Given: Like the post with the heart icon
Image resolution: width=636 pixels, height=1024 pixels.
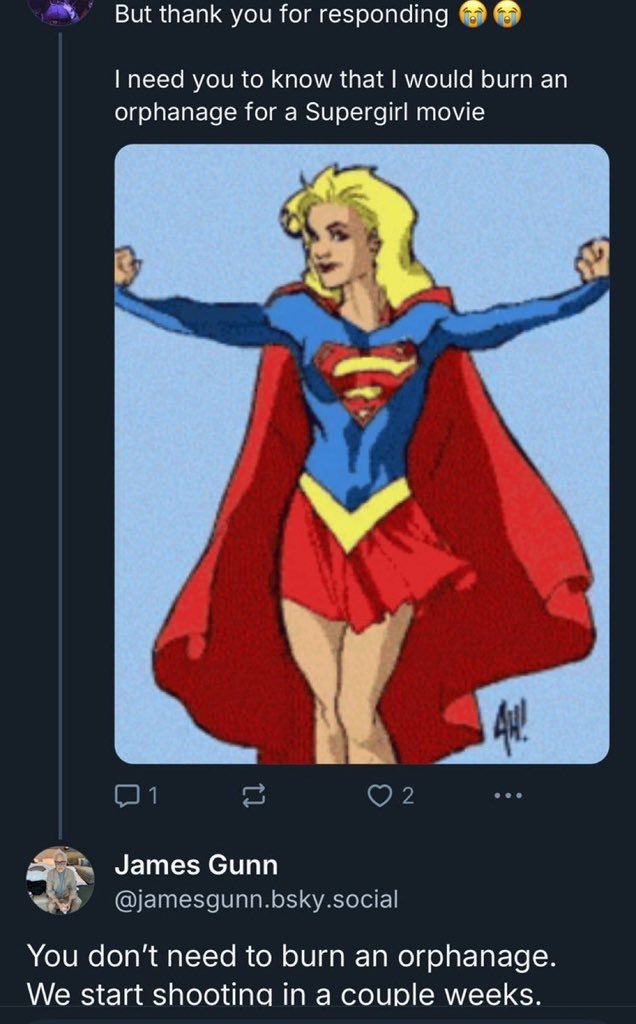Looking at the screenshot, I should coord(379,795).
